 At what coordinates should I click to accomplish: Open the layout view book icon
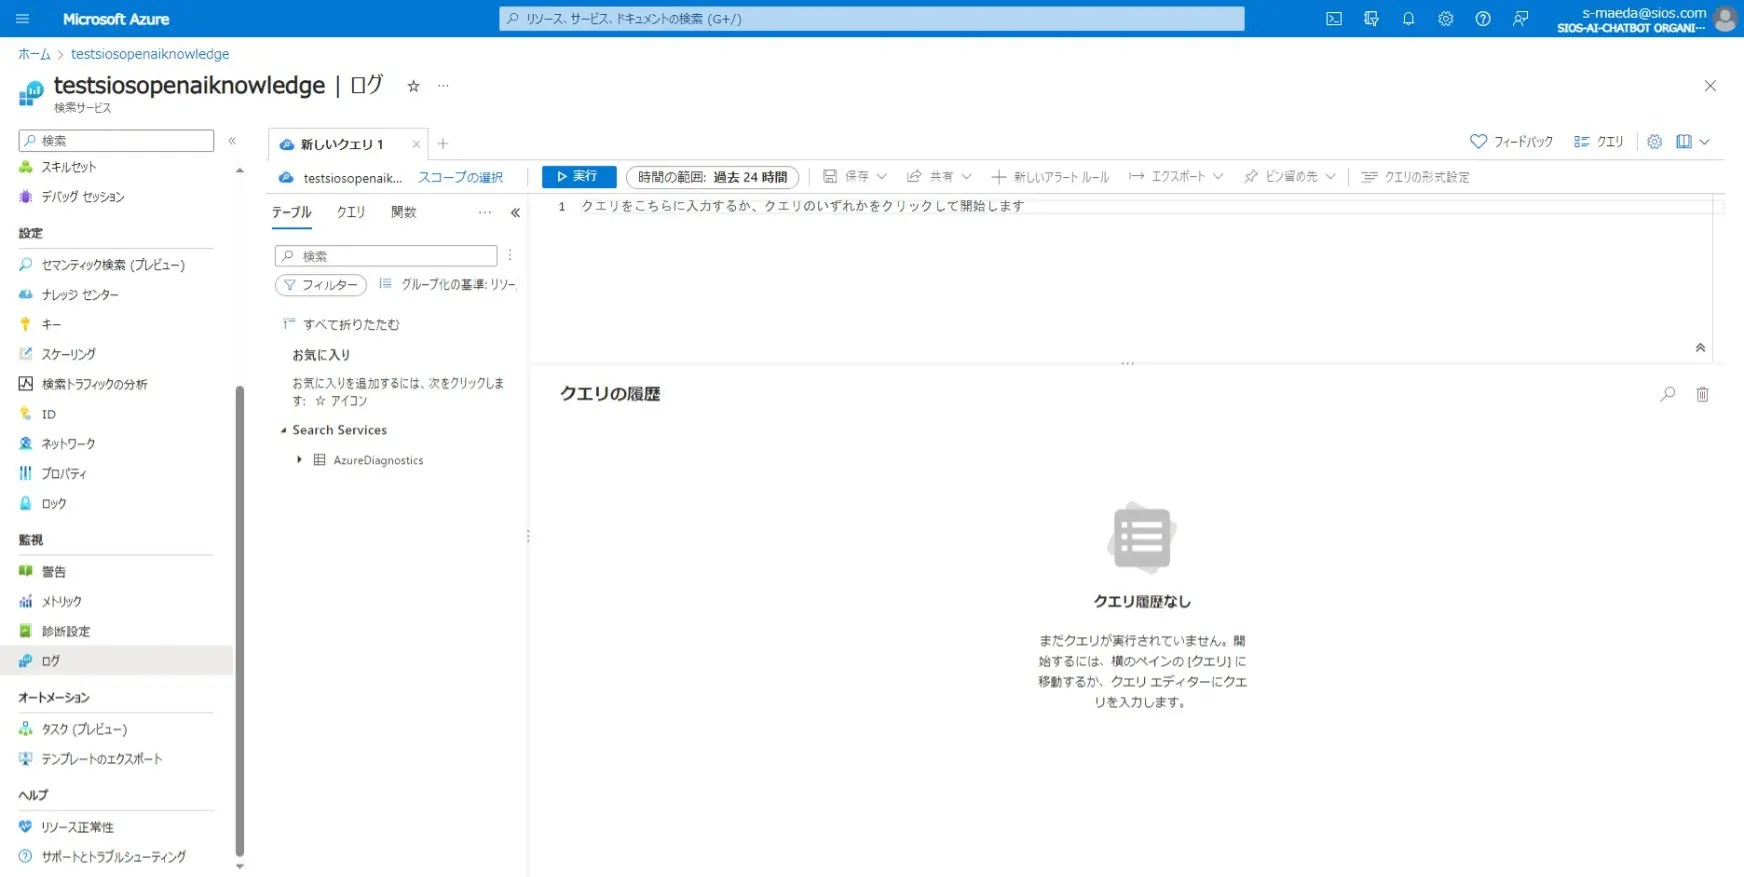point(1684,142)
